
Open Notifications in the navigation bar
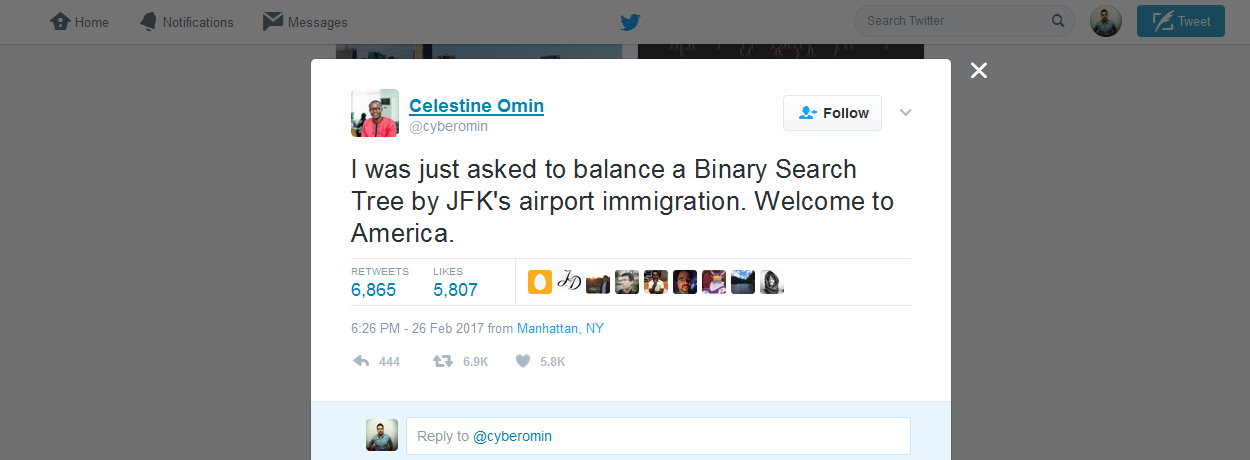(x=186, y=22)
